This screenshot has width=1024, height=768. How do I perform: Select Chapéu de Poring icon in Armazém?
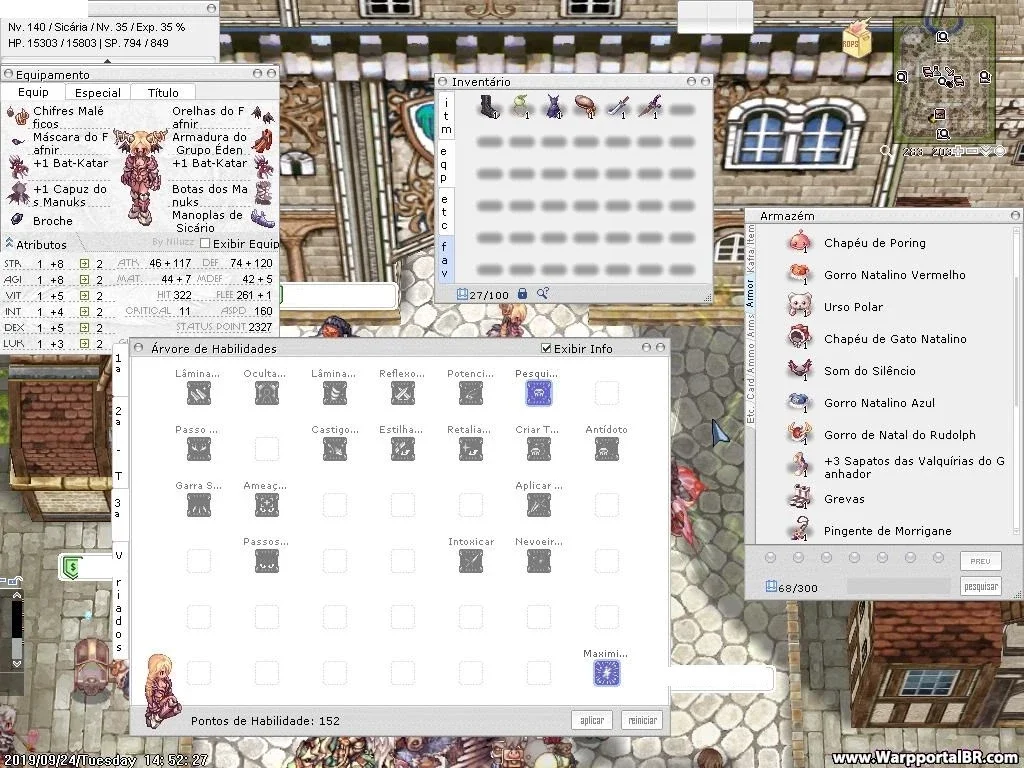pyautogui.click(x=799, y=242)
